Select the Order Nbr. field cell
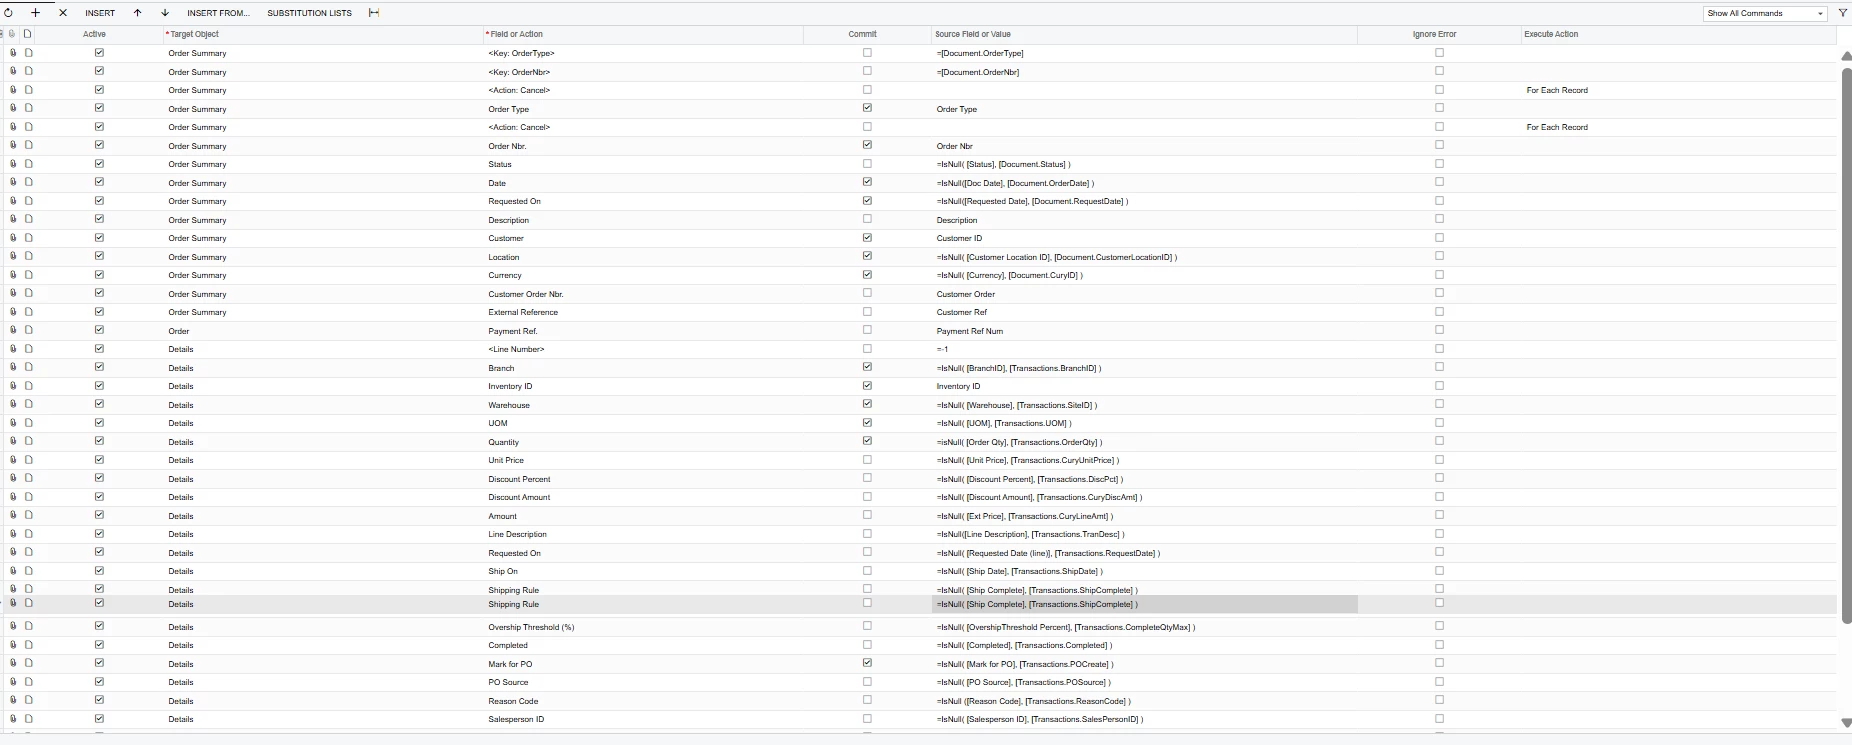 pyautogui.click(x=643, y=146)
